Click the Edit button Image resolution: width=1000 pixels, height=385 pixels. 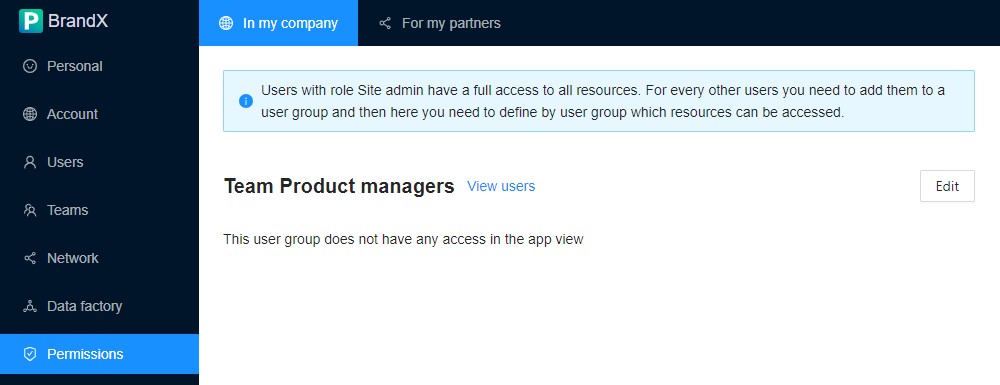click(947, 186)
